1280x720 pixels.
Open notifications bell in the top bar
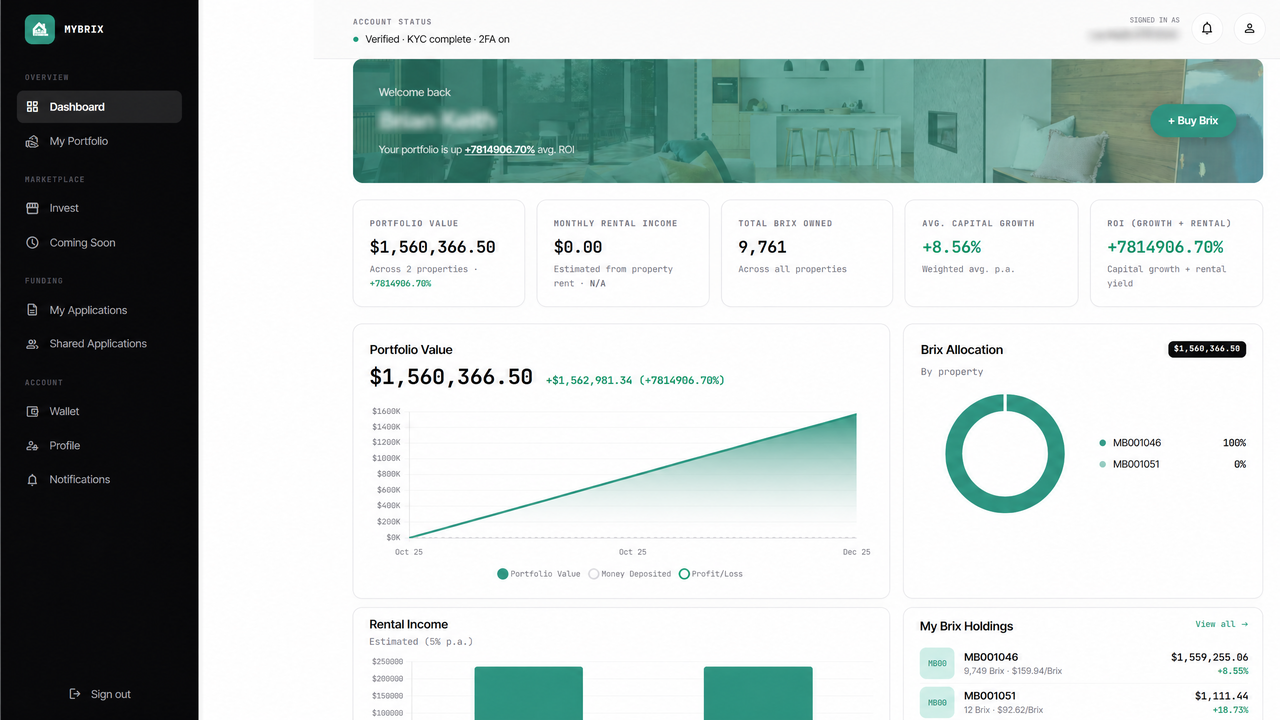click(1207, 29)
